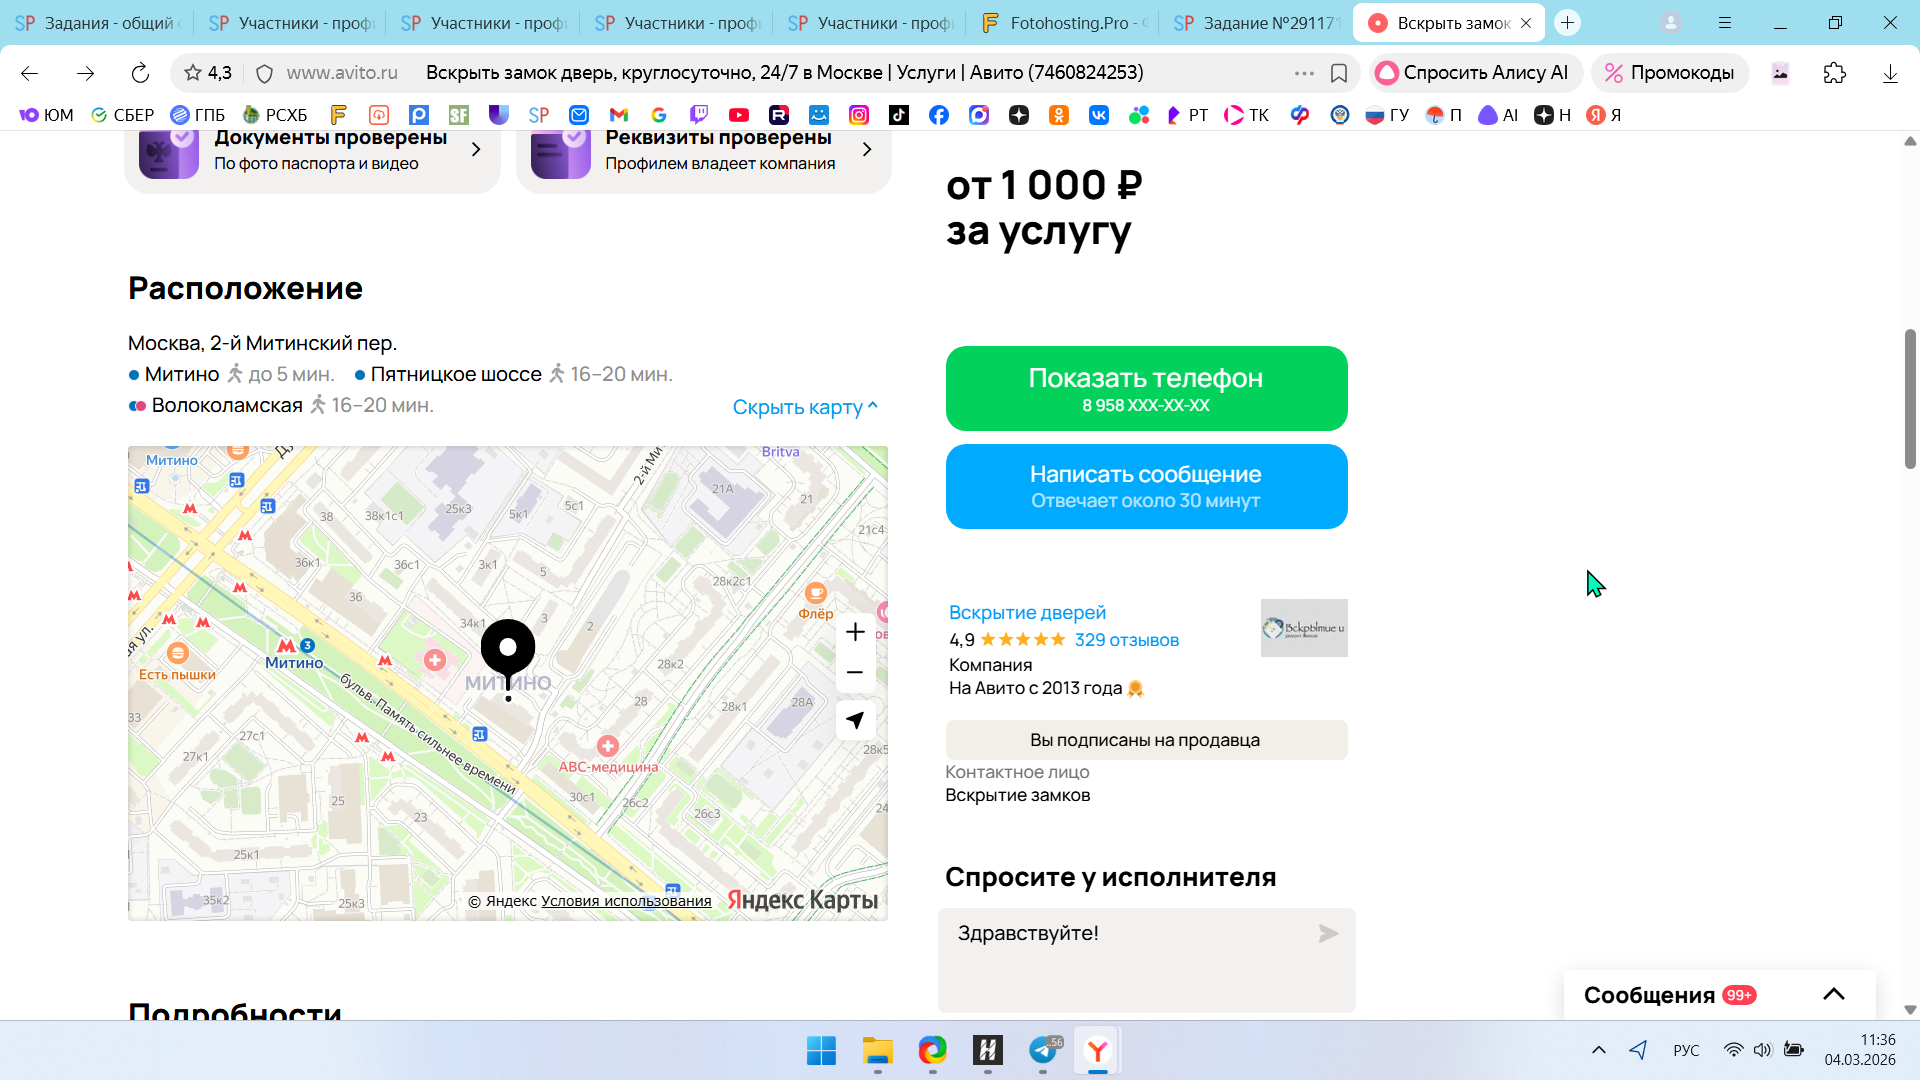Open browser extensions puzzle icon
This screenshot has width=1920, height=1080.
[x=1834, y=73]
